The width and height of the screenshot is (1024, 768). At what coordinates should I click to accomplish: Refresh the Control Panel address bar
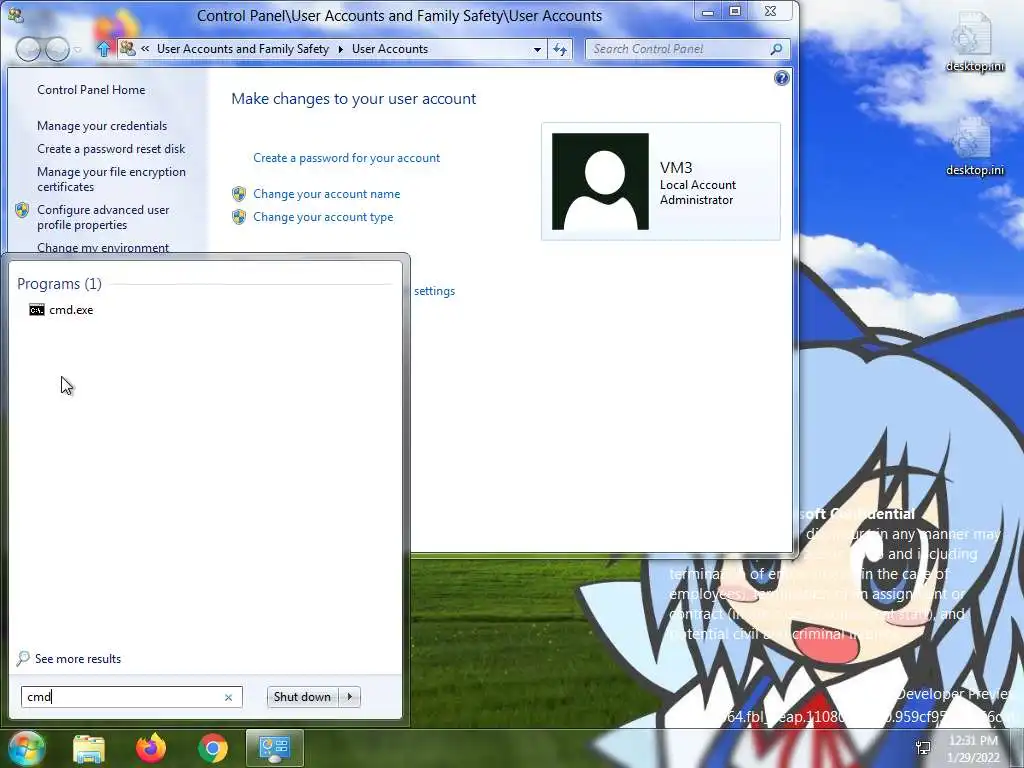tap(560, 49)
